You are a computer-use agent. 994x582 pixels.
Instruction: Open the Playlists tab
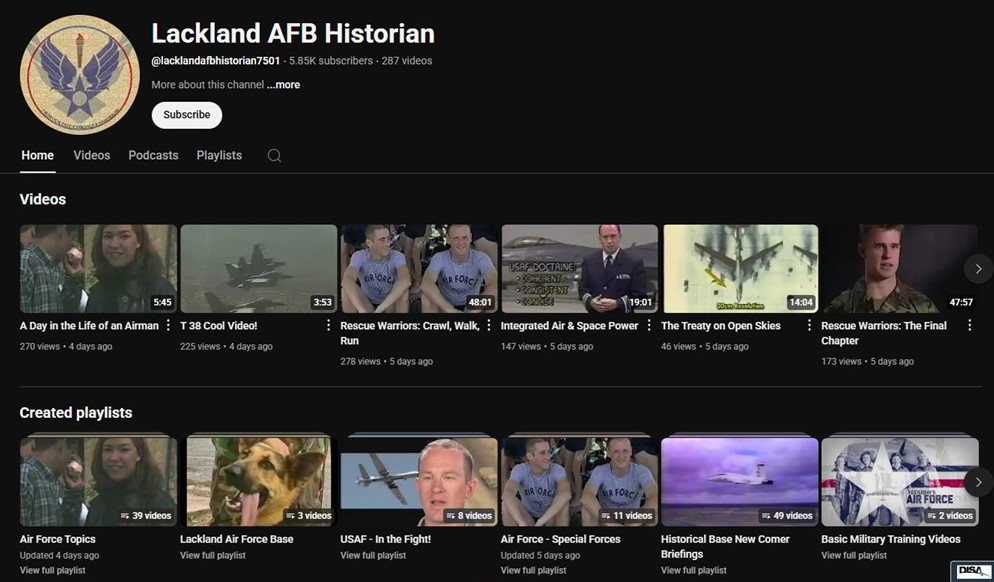219,155
